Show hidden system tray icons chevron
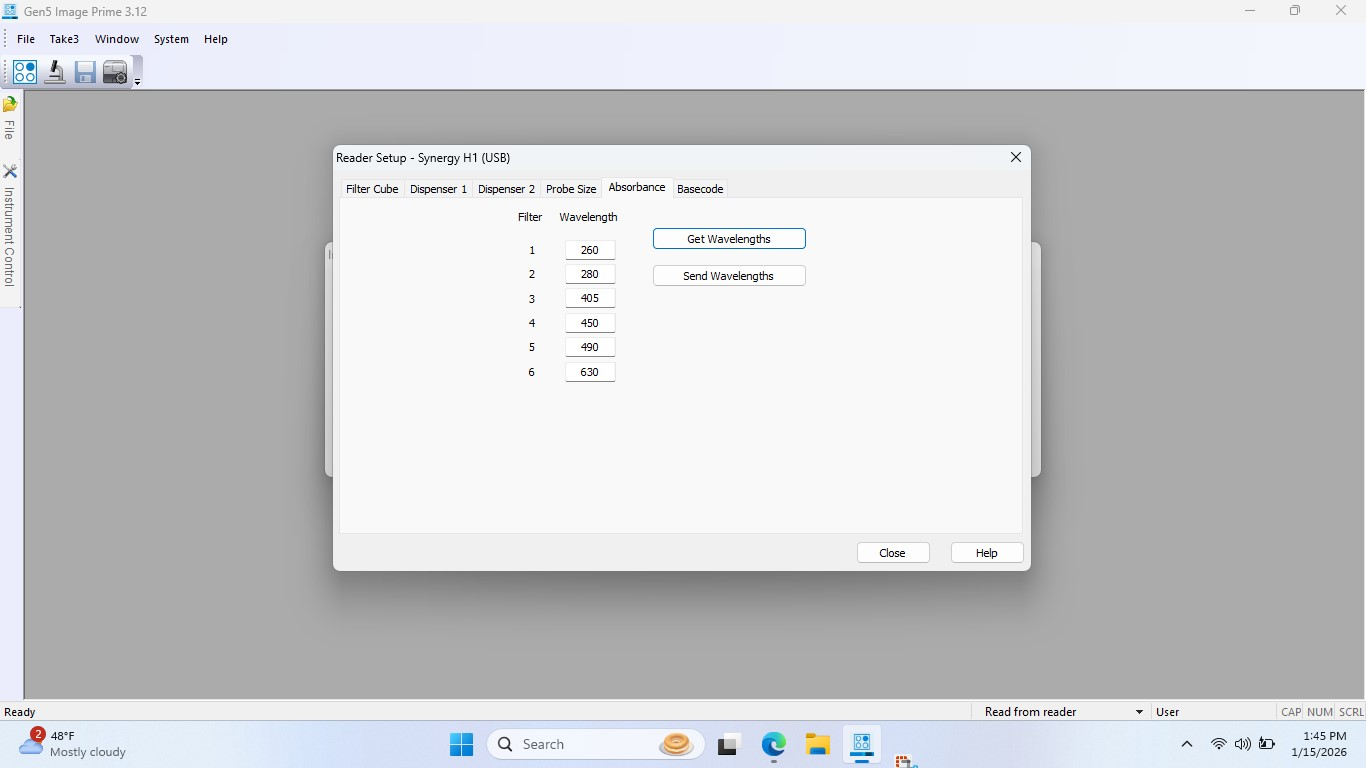The image size is (1366, 768). (x=1187, y=744)
